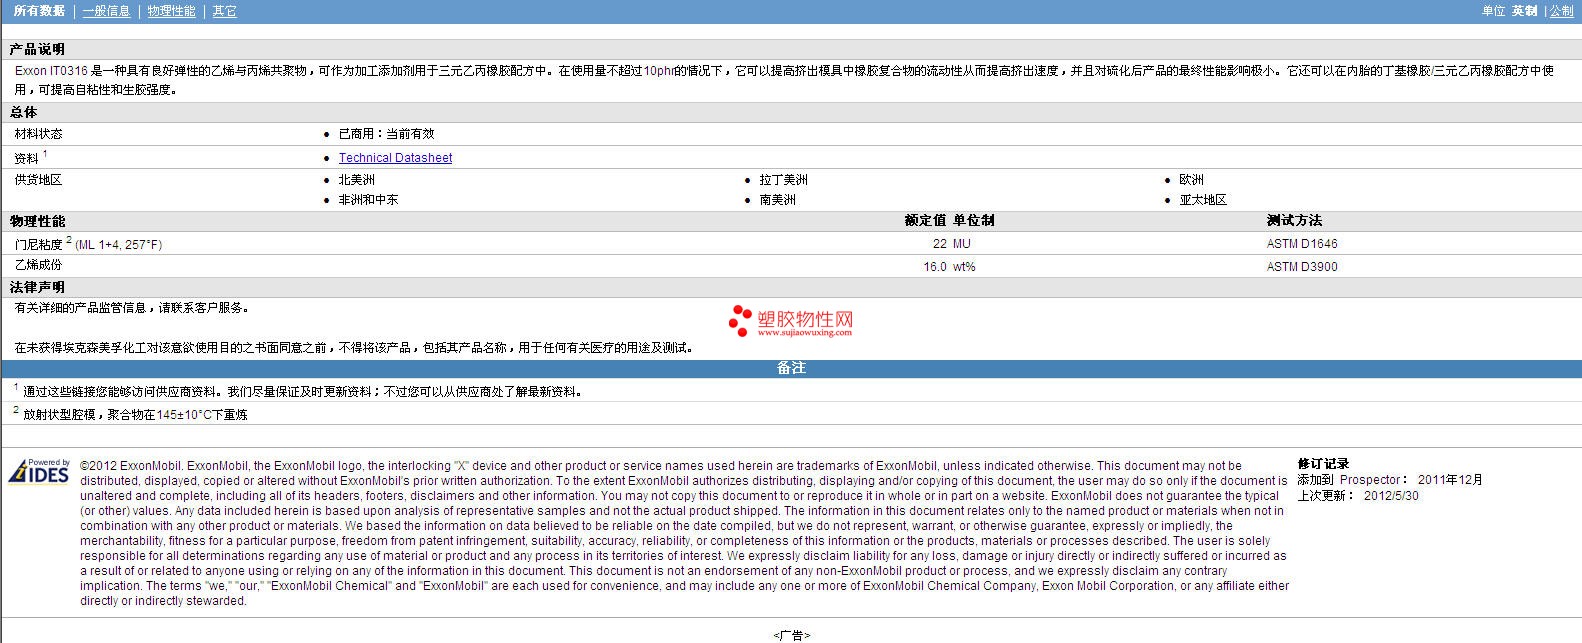Click the 额定值 column header
Viewport: 1582px width, 643px height.
click(925, 221)
